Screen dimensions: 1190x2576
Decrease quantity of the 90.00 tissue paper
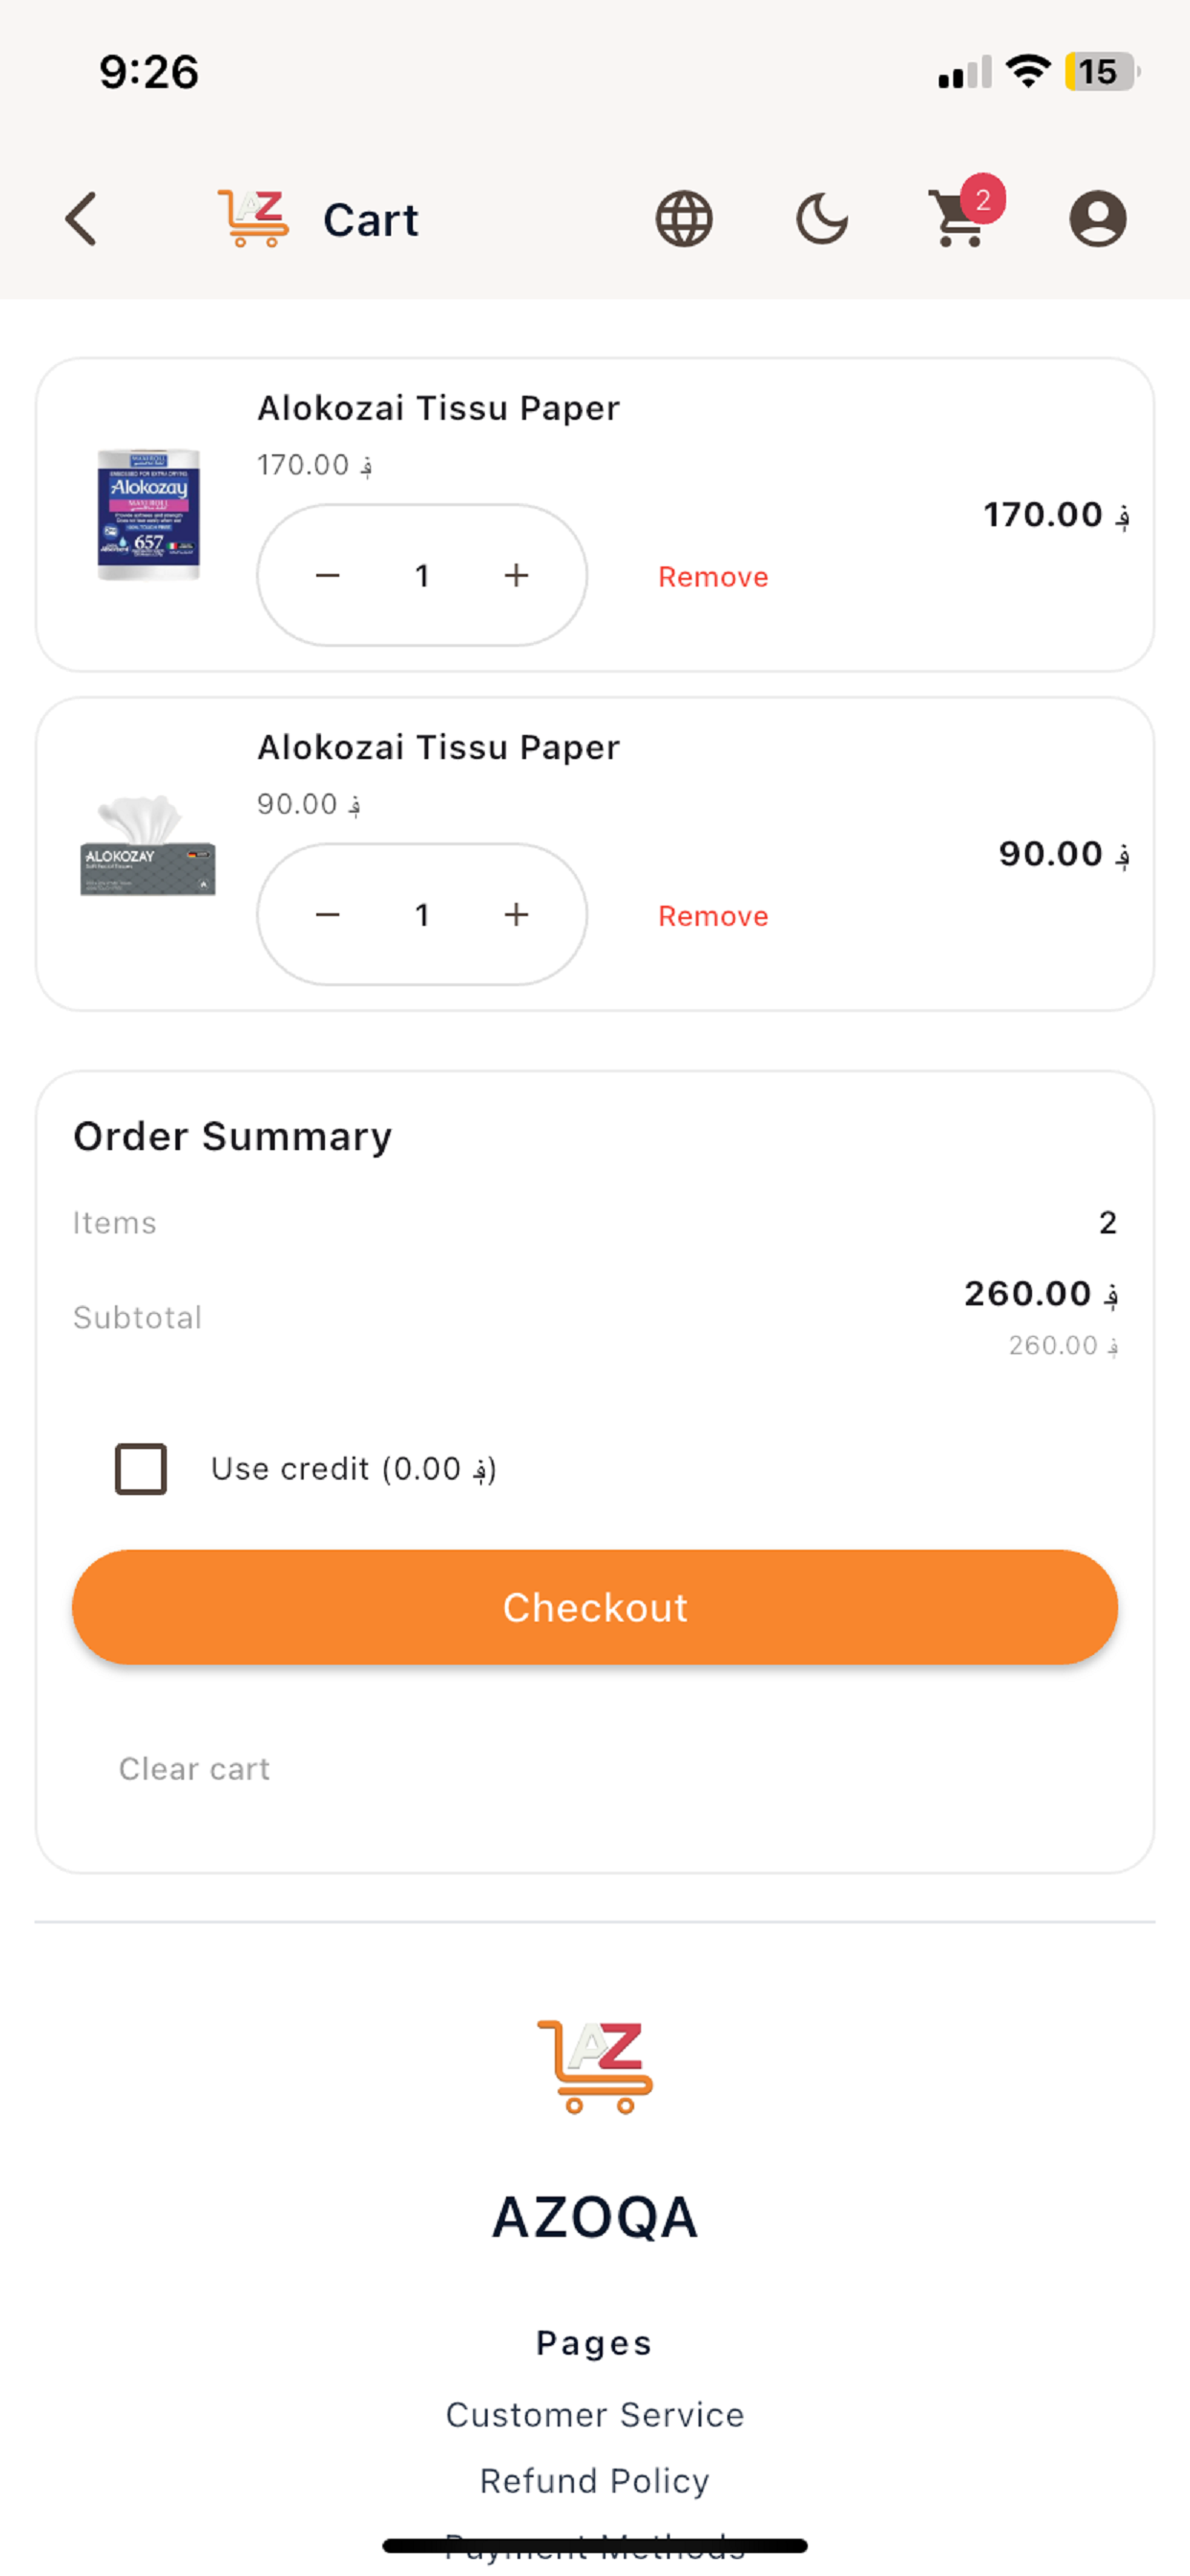(328, 914)
